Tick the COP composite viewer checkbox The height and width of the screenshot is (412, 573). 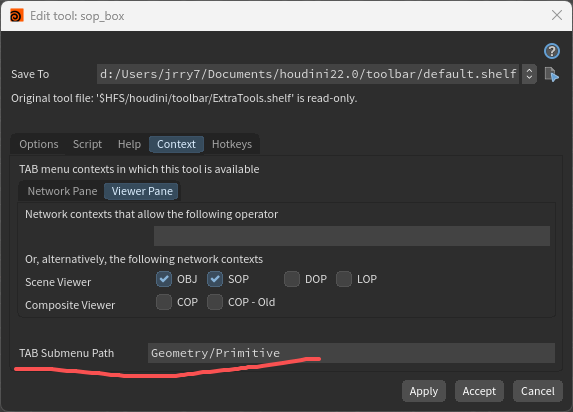(x=164, y=302)
